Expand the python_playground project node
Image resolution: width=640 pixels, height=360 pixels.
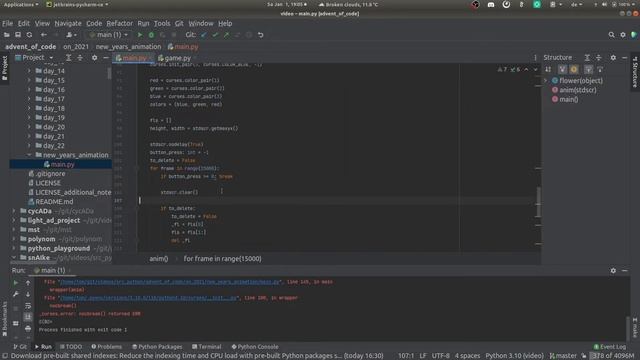click(x=14, y=249)
